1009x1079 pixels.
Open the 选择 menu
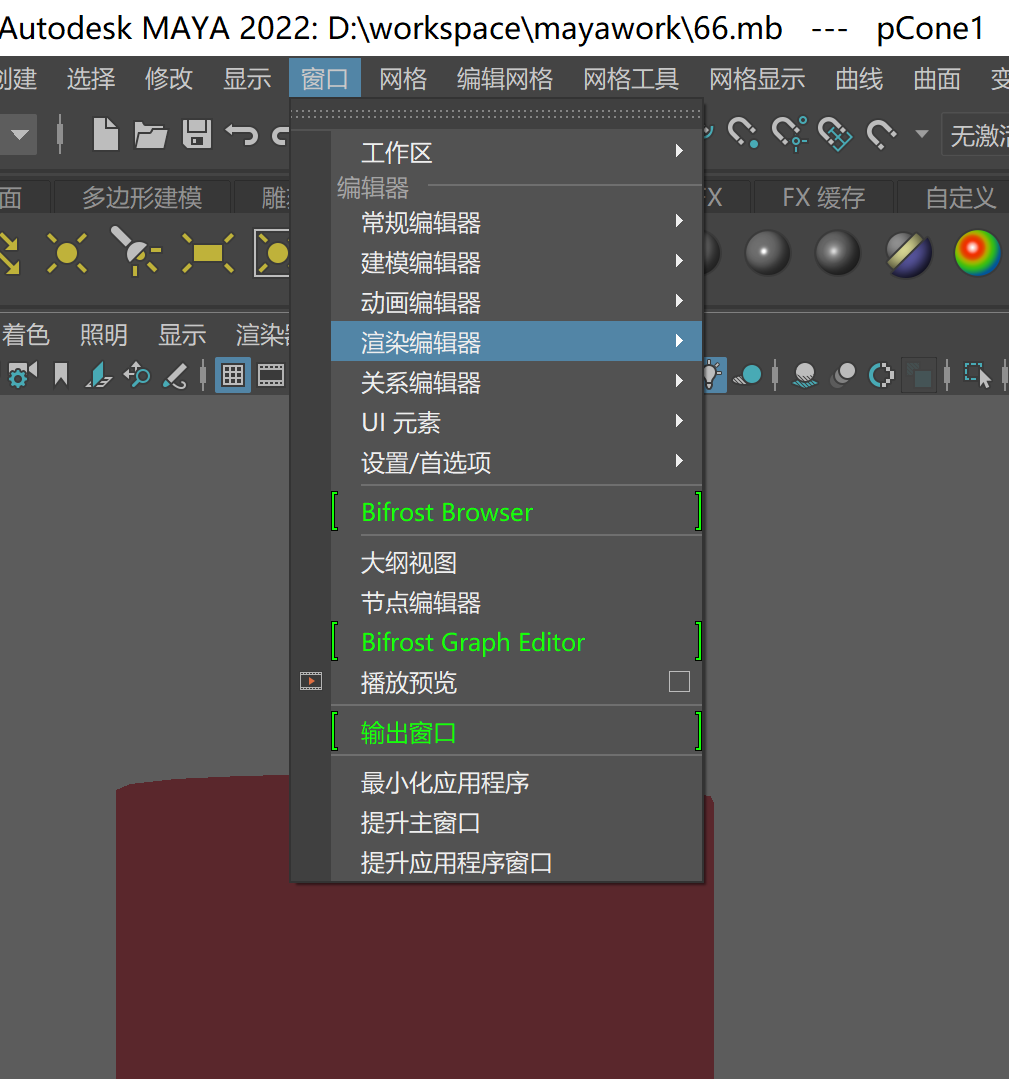pos(92,79)
